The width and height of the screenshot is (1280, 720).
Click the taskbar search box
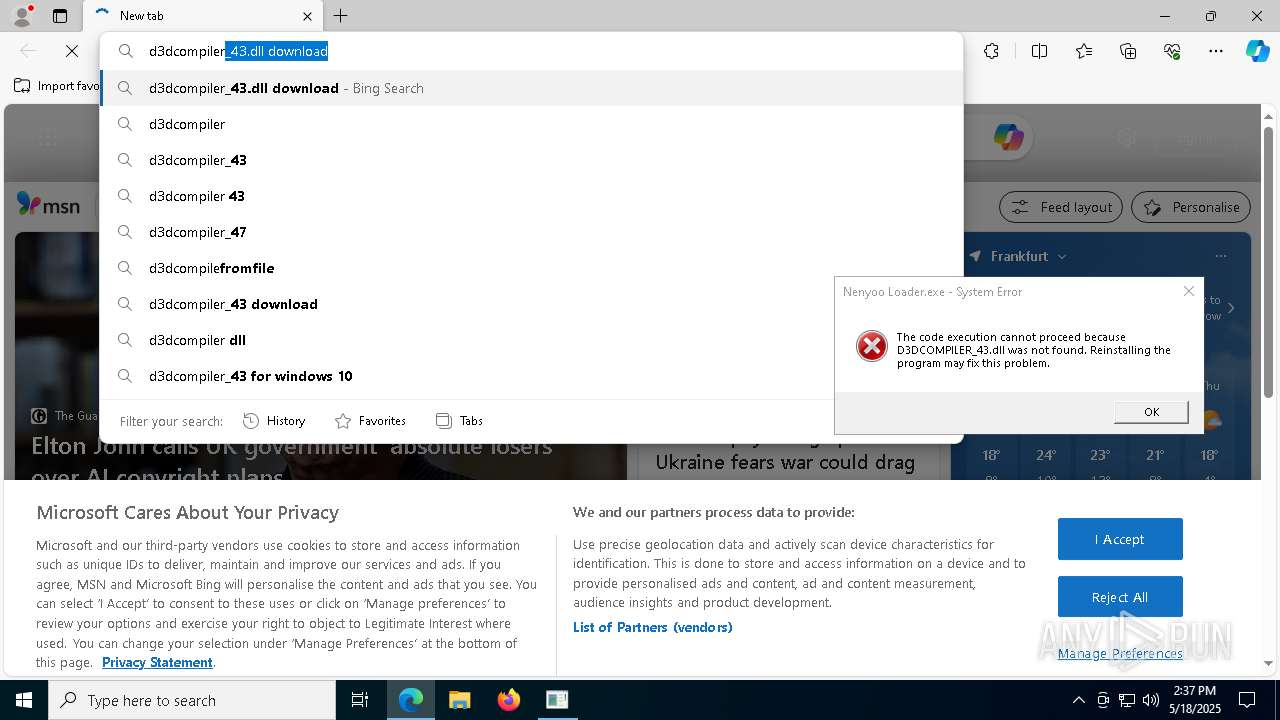click(192, 700)
